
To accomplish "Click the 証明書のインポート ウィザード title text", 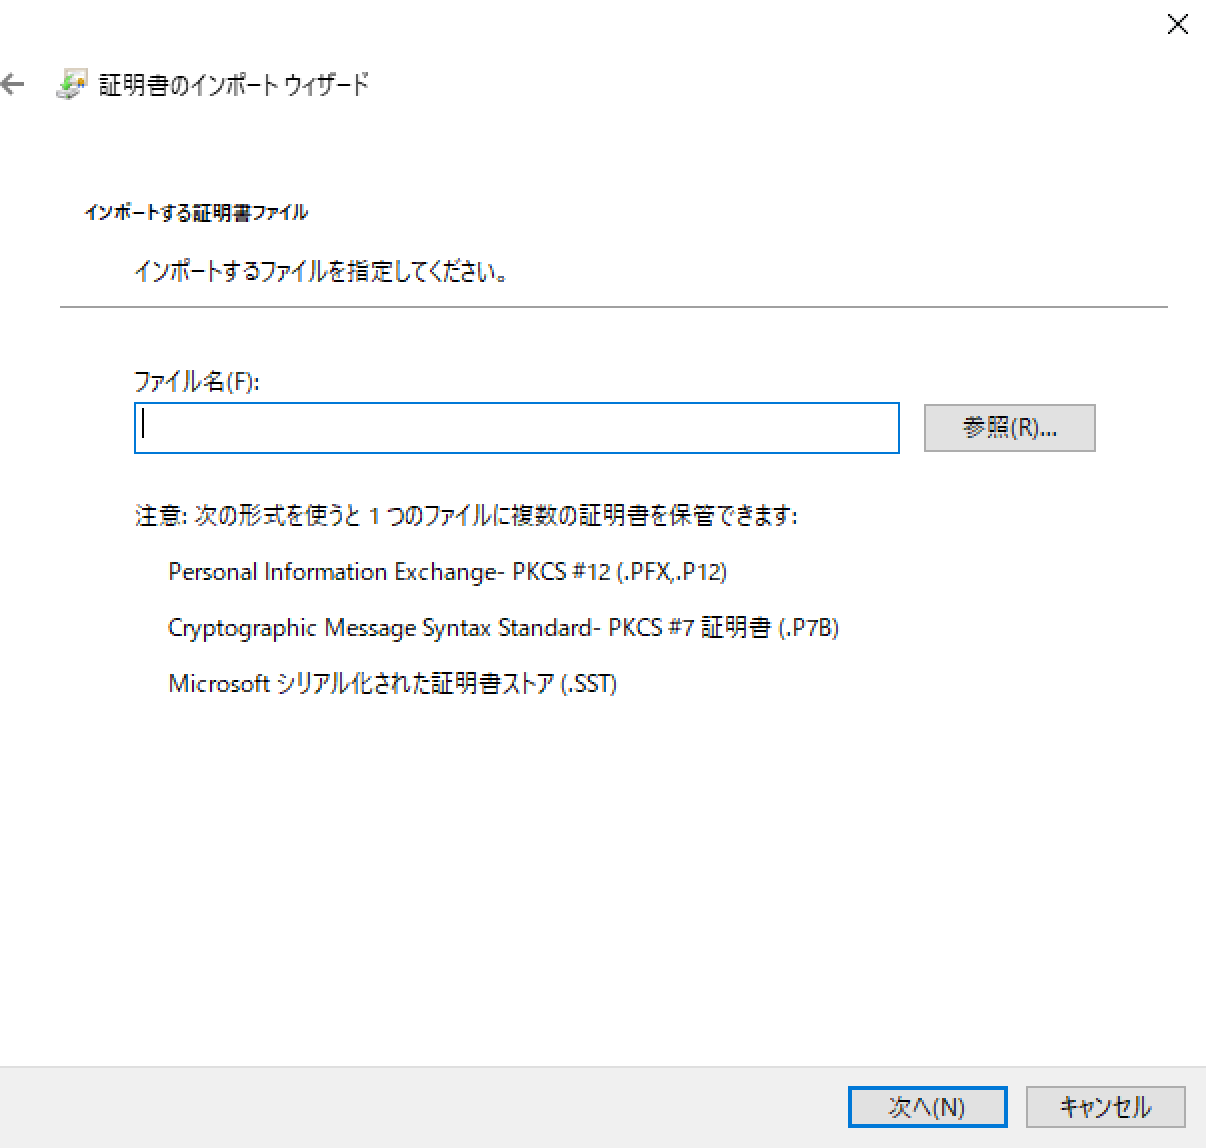I will [234, 85].
